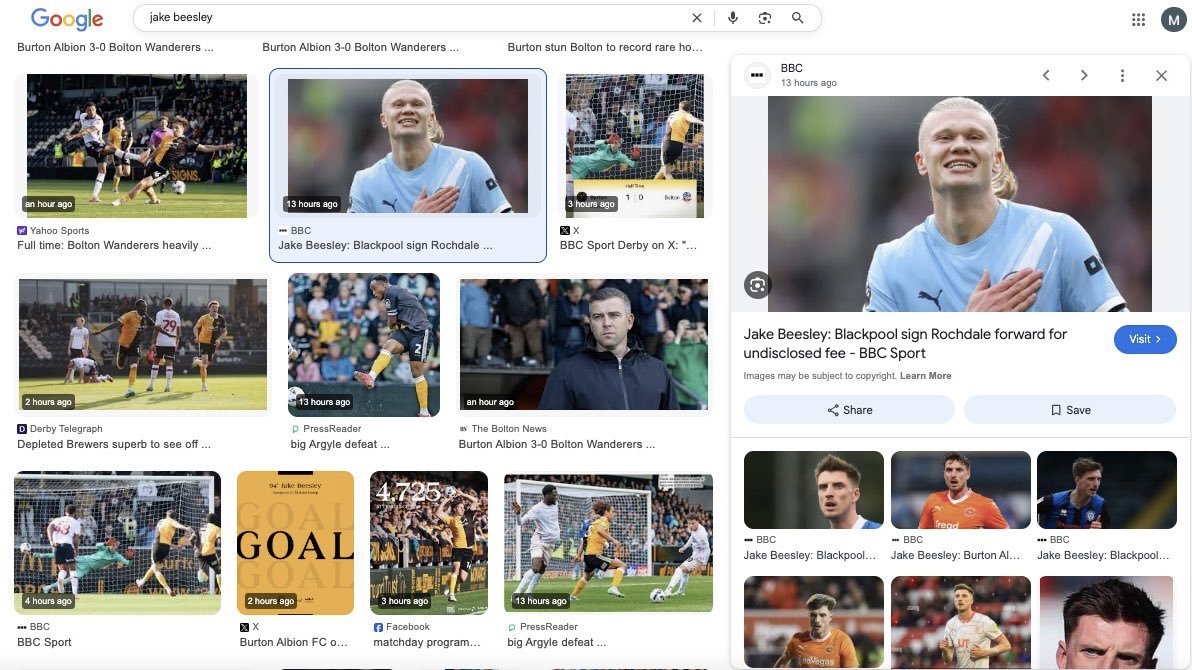The height and width of the screenshot is (670, 1192).
Task: Open Derby Telegraph Depleted Brewers image
Action: click(143, 345)
